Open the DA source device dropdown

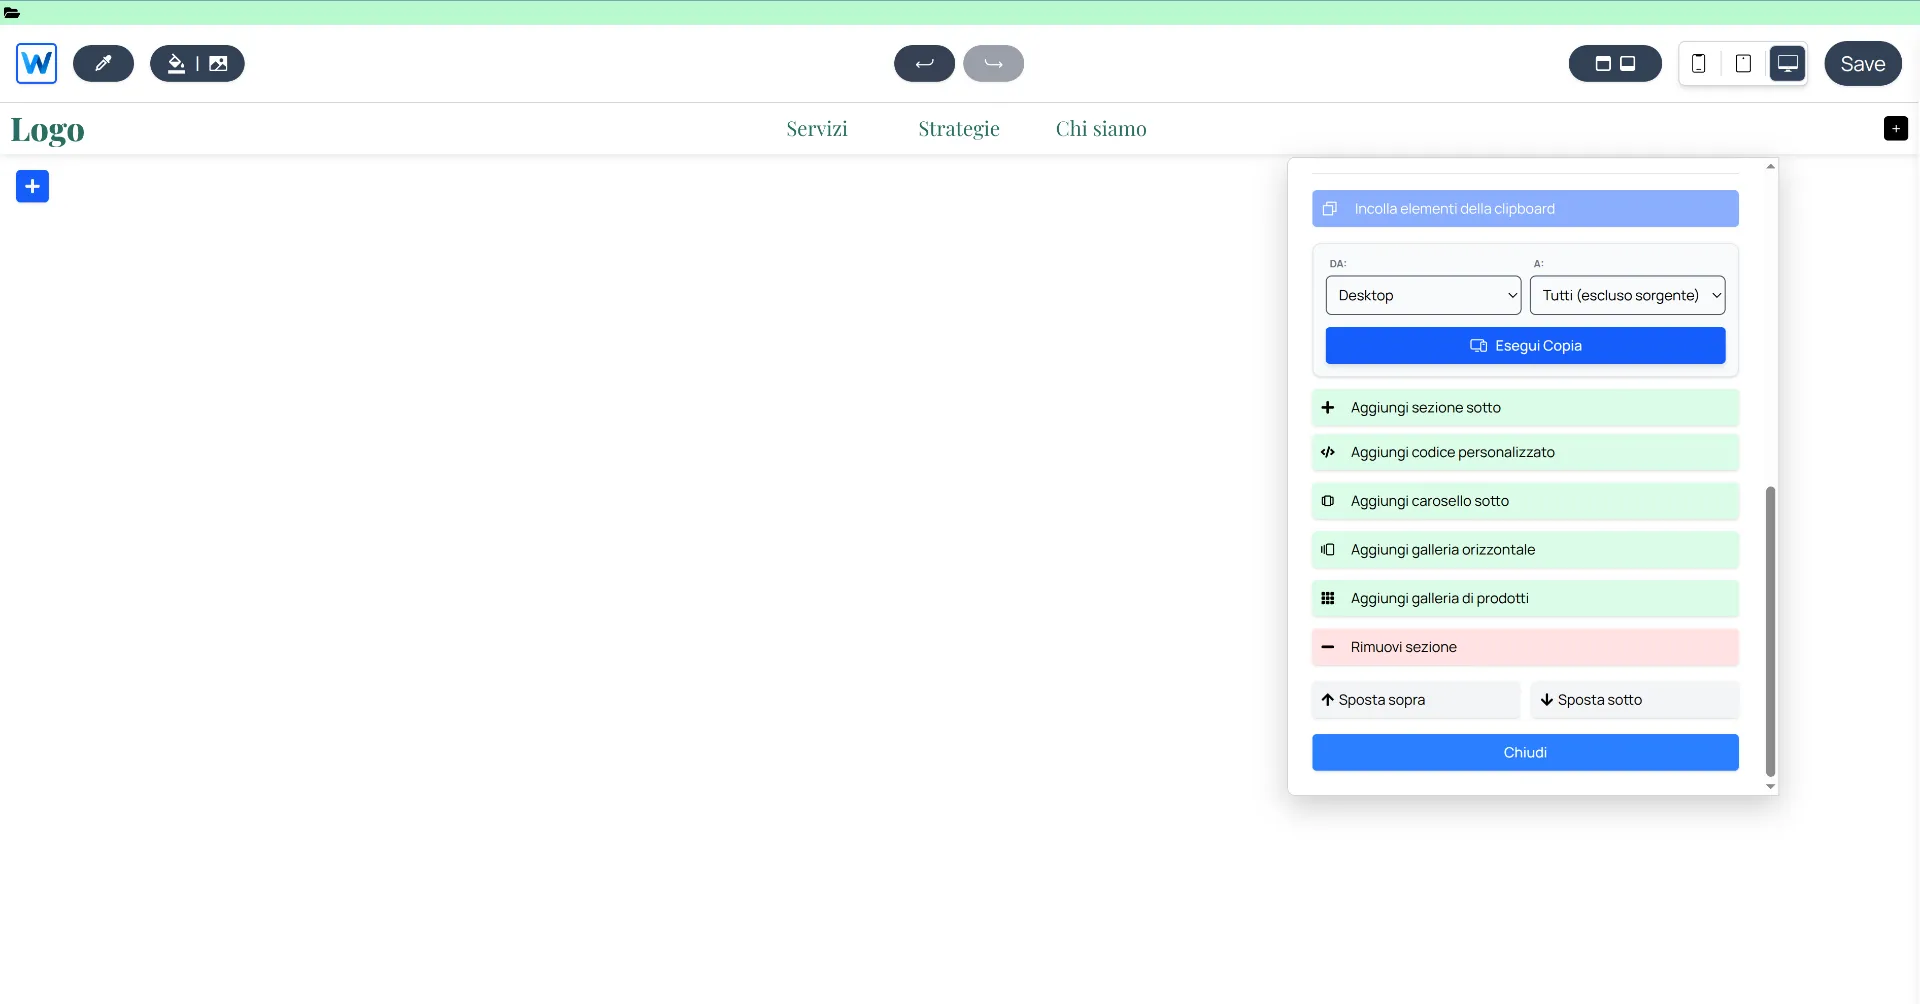1423,296
